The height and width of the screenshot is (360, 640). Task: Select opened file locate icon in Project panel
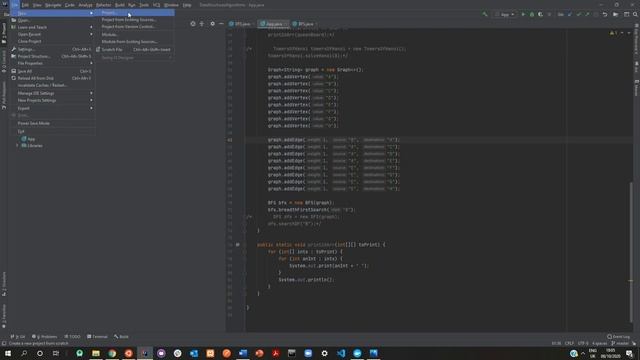point(193,24)
